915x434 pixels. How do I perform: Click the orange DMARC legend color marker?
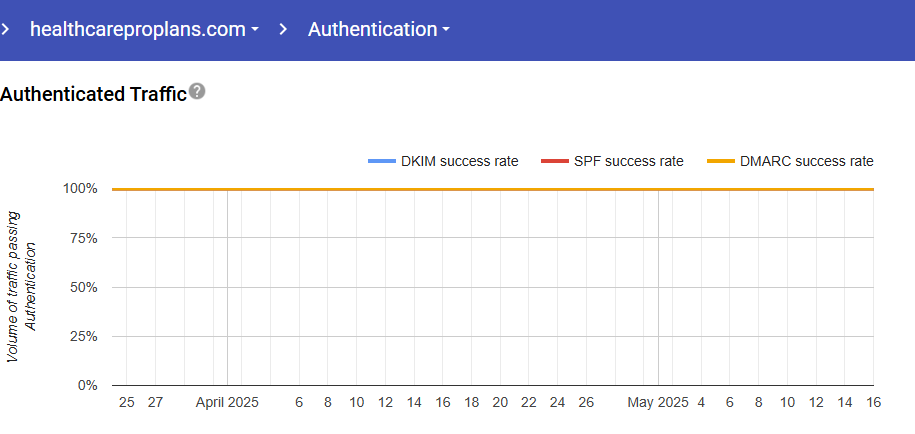(x=720, y=161)
